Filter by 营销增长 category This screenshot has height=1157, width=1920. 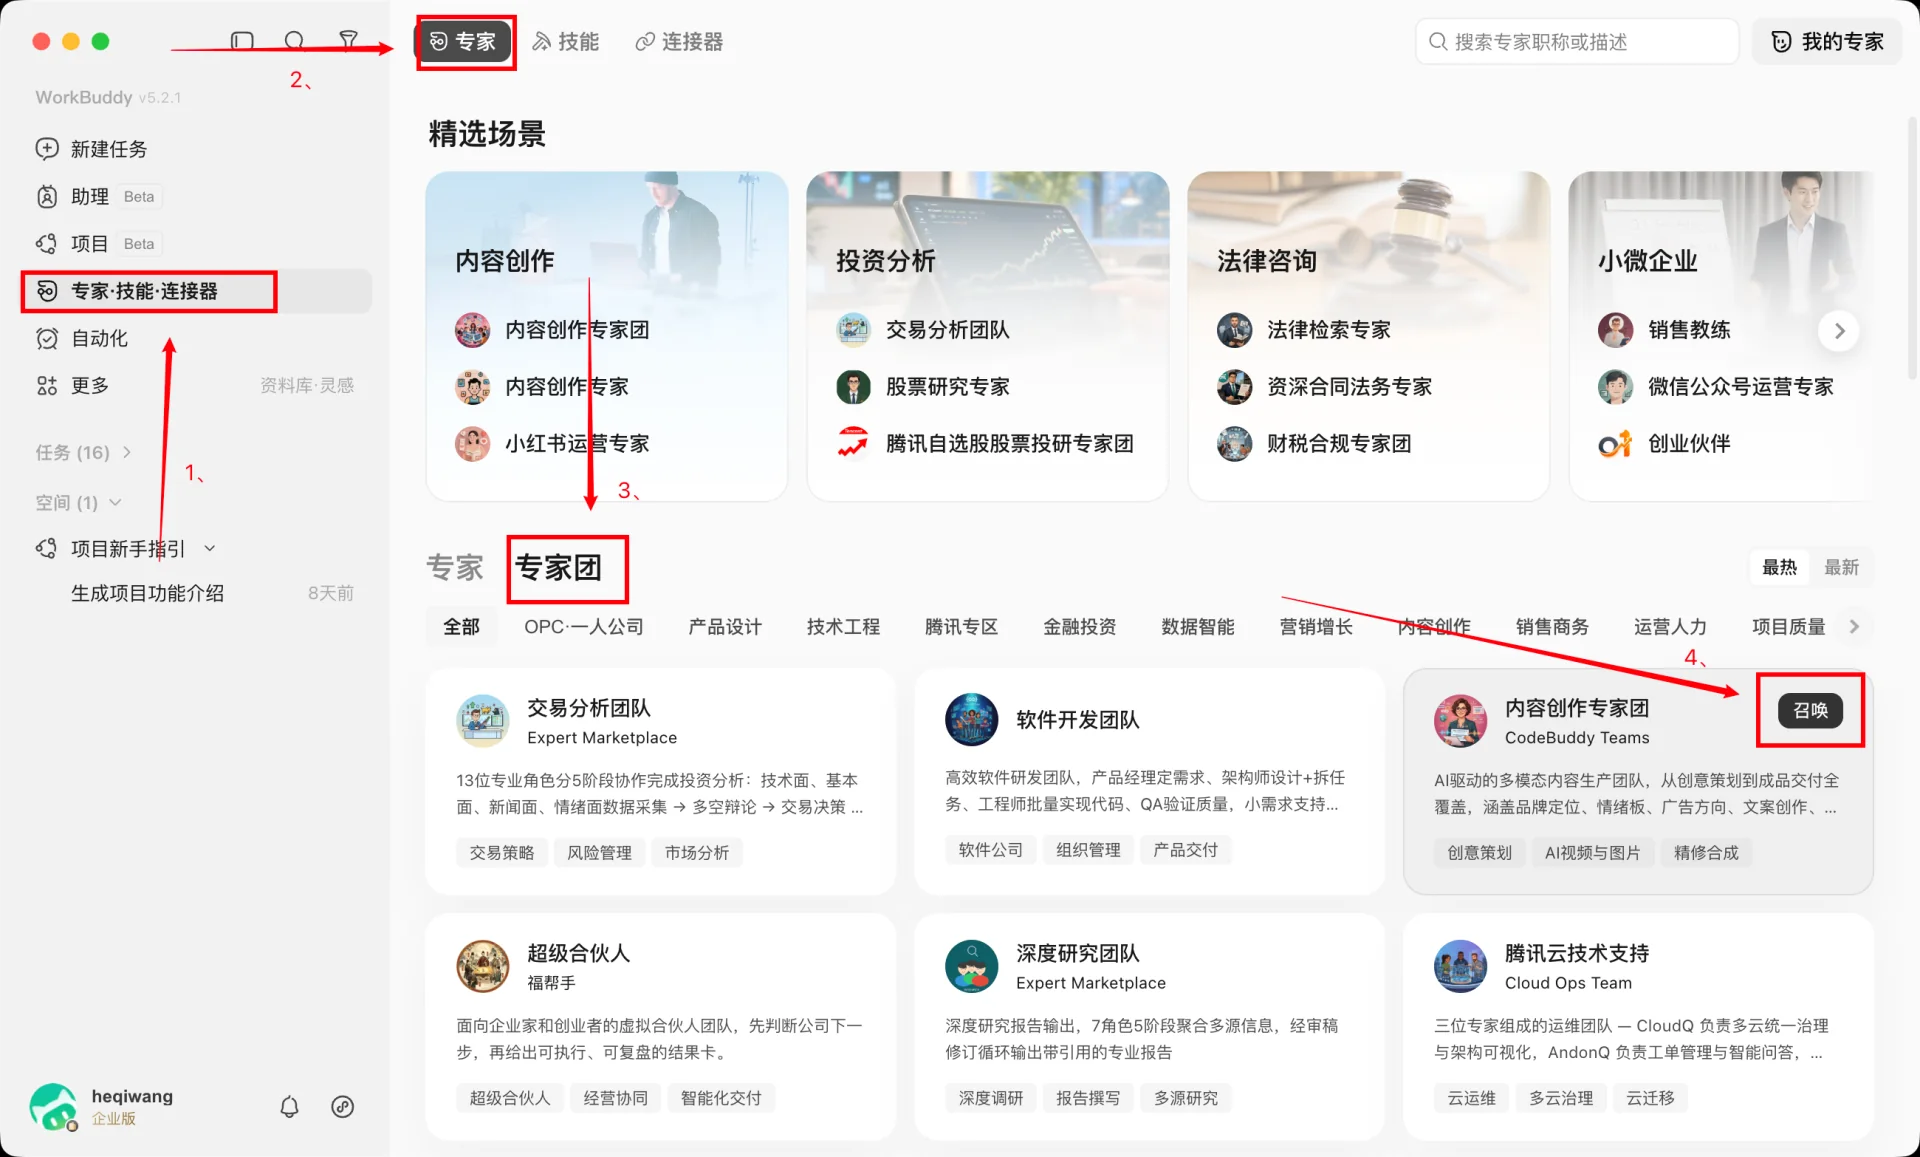coord(1315,627)
